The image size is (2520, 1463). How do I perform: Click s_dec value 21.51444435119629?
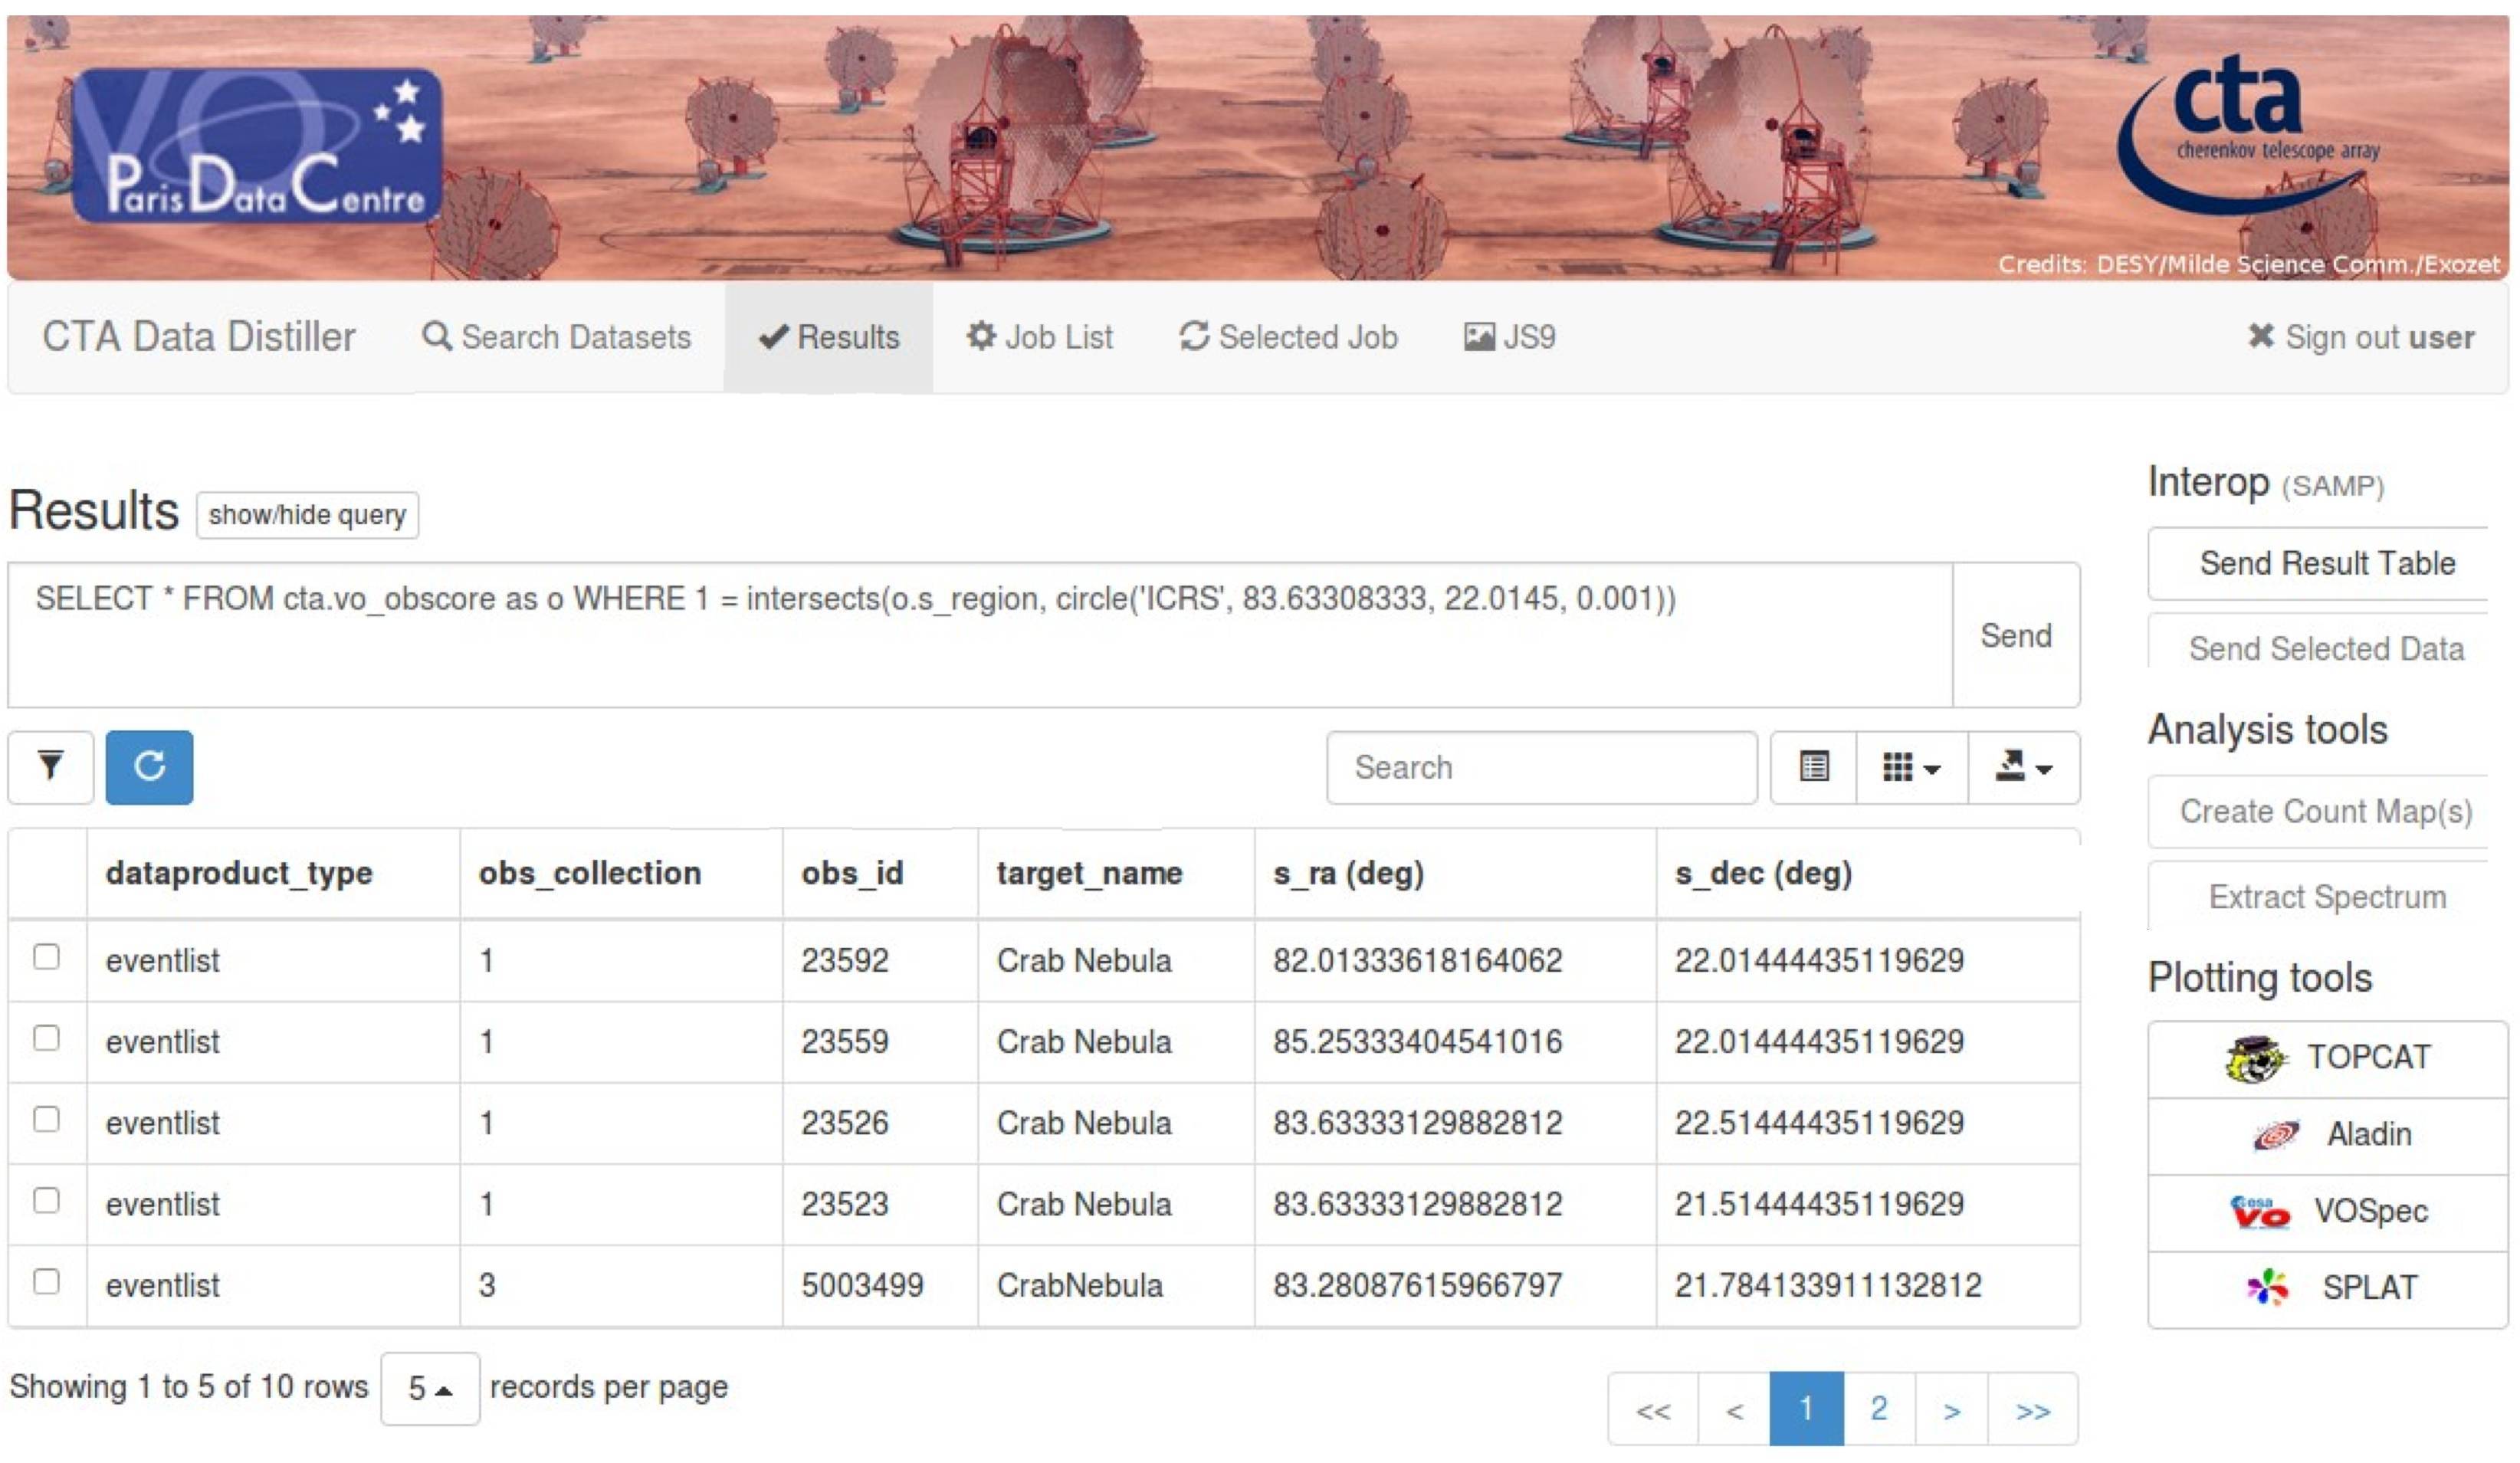pyautogui.click(x=1819, y=1205)
